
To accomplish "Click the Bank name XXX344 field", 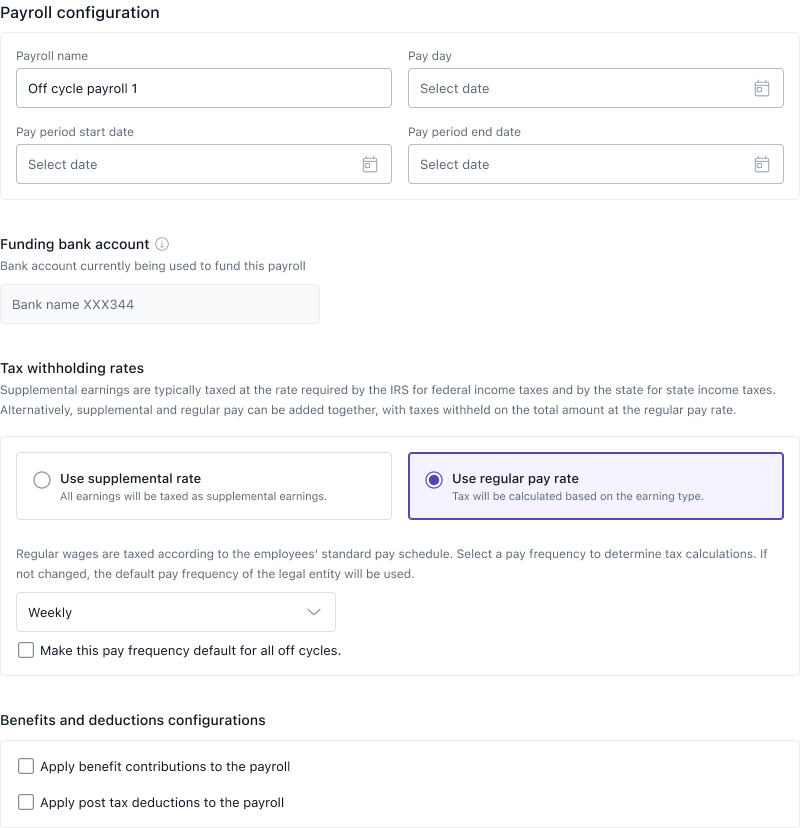I will (160, 304).
